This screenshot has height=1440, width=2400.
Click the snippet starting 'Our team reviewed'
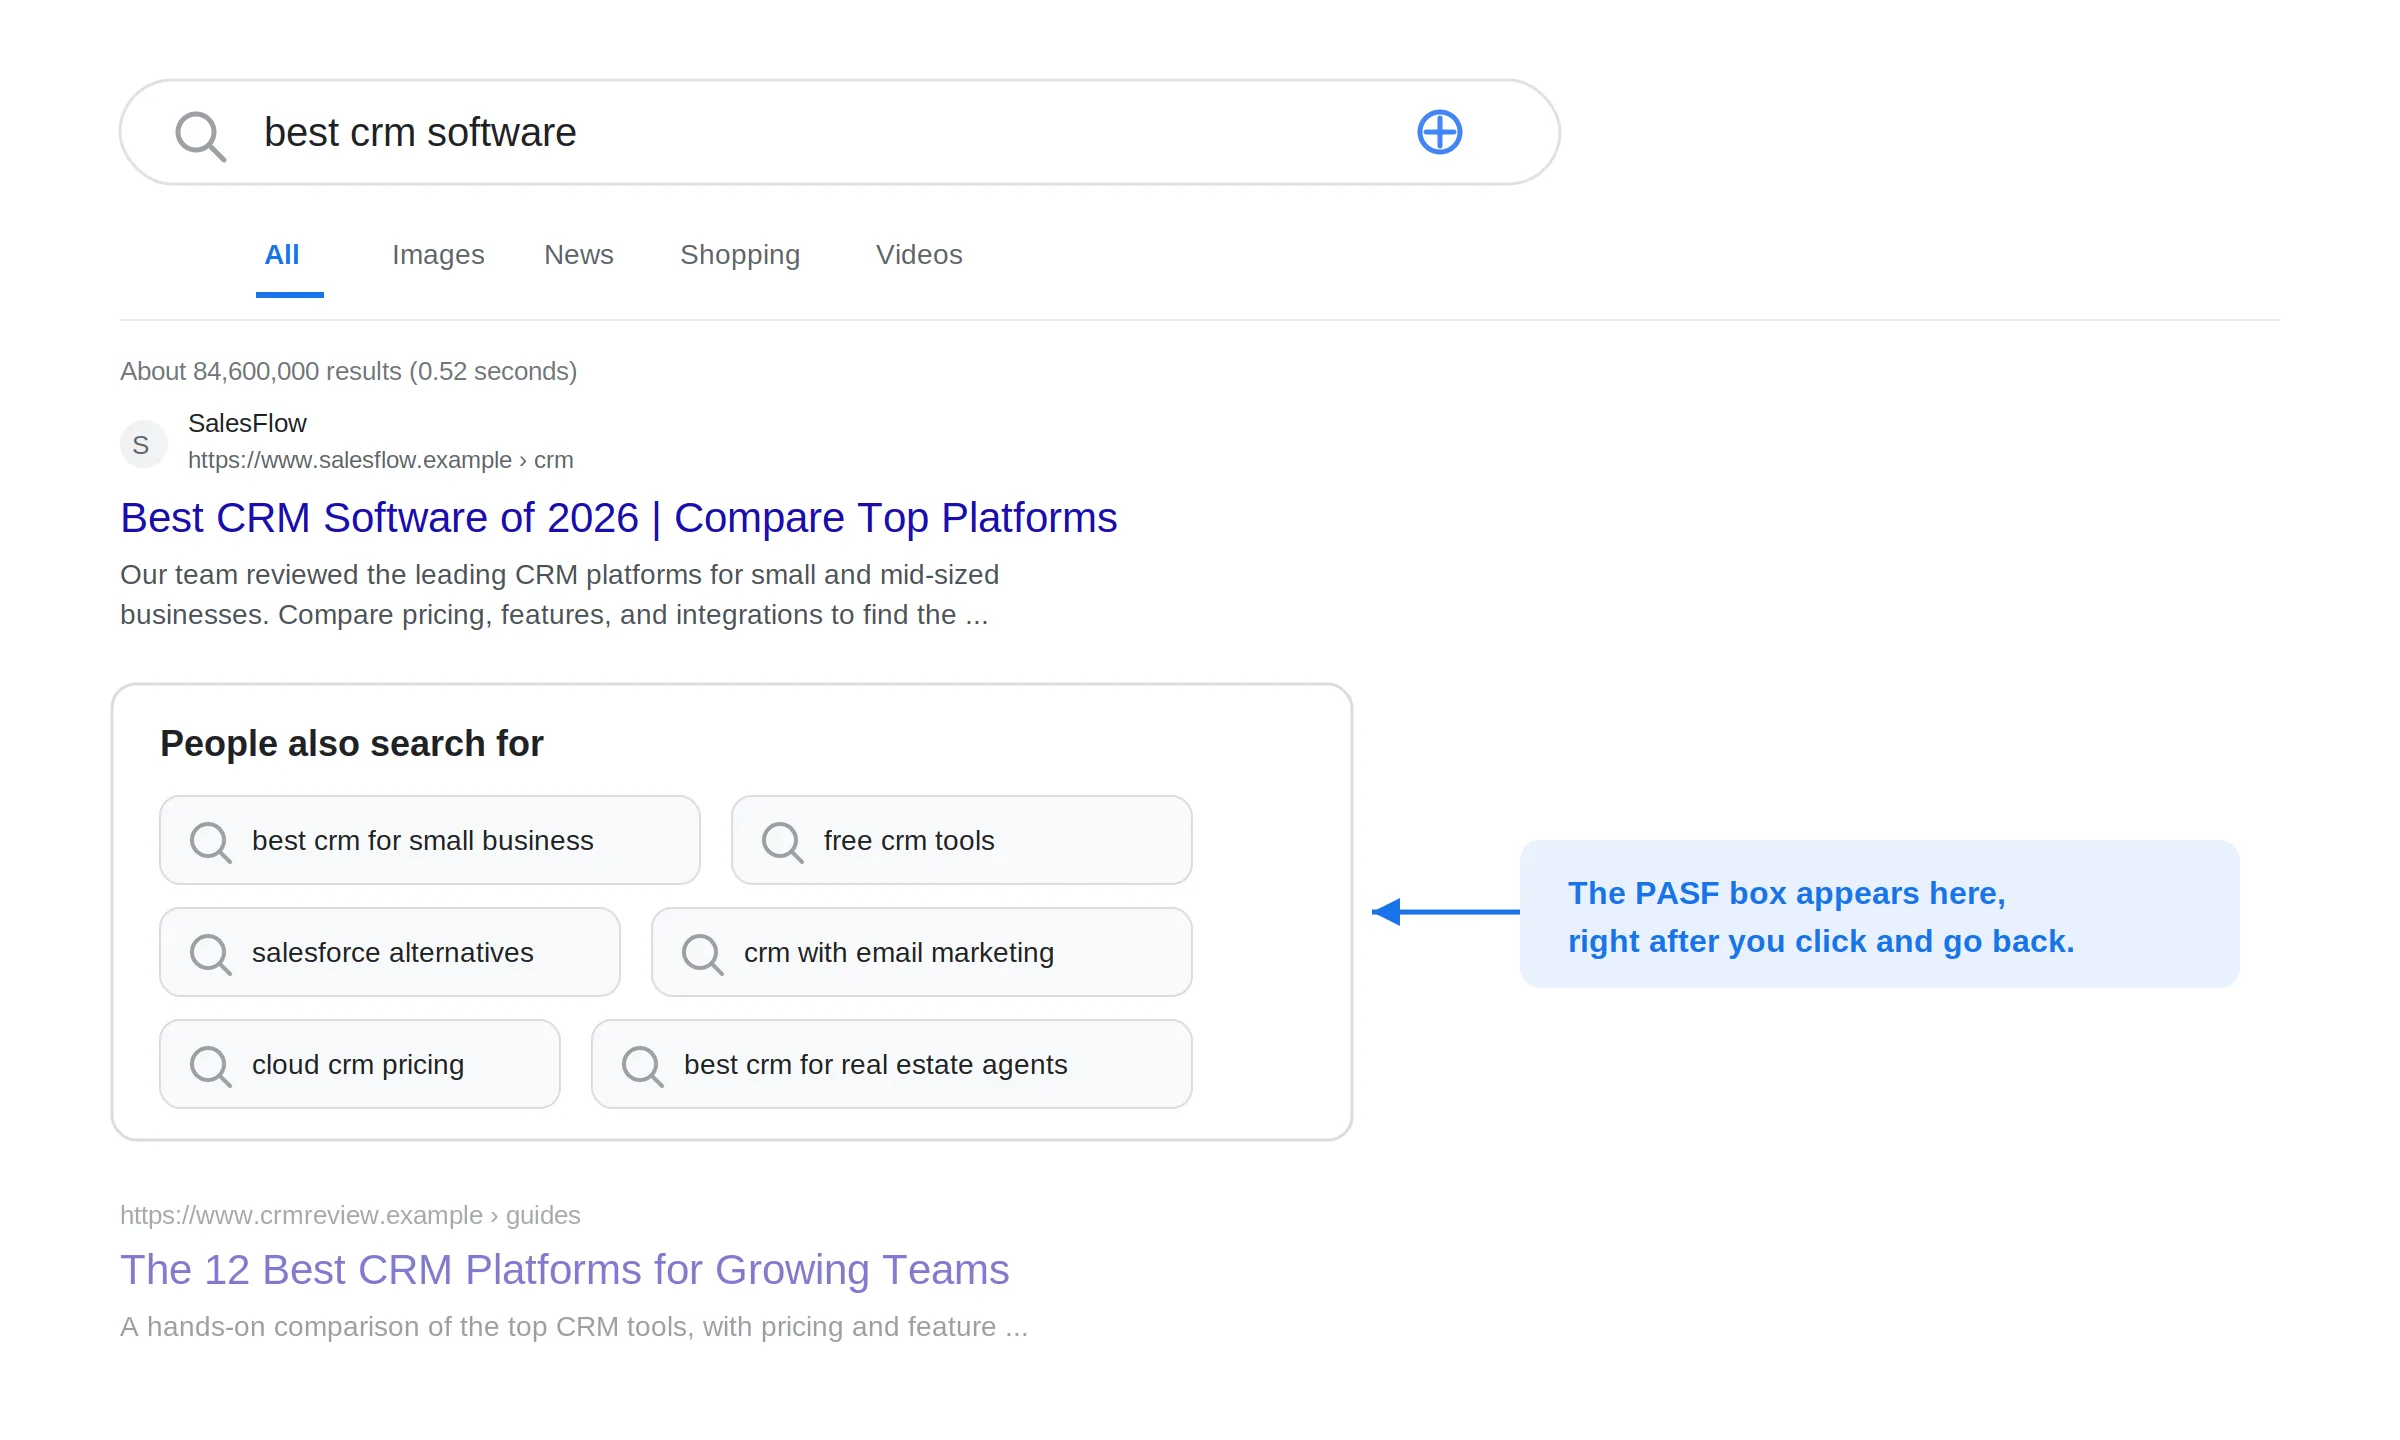click(x=560, y=594)
